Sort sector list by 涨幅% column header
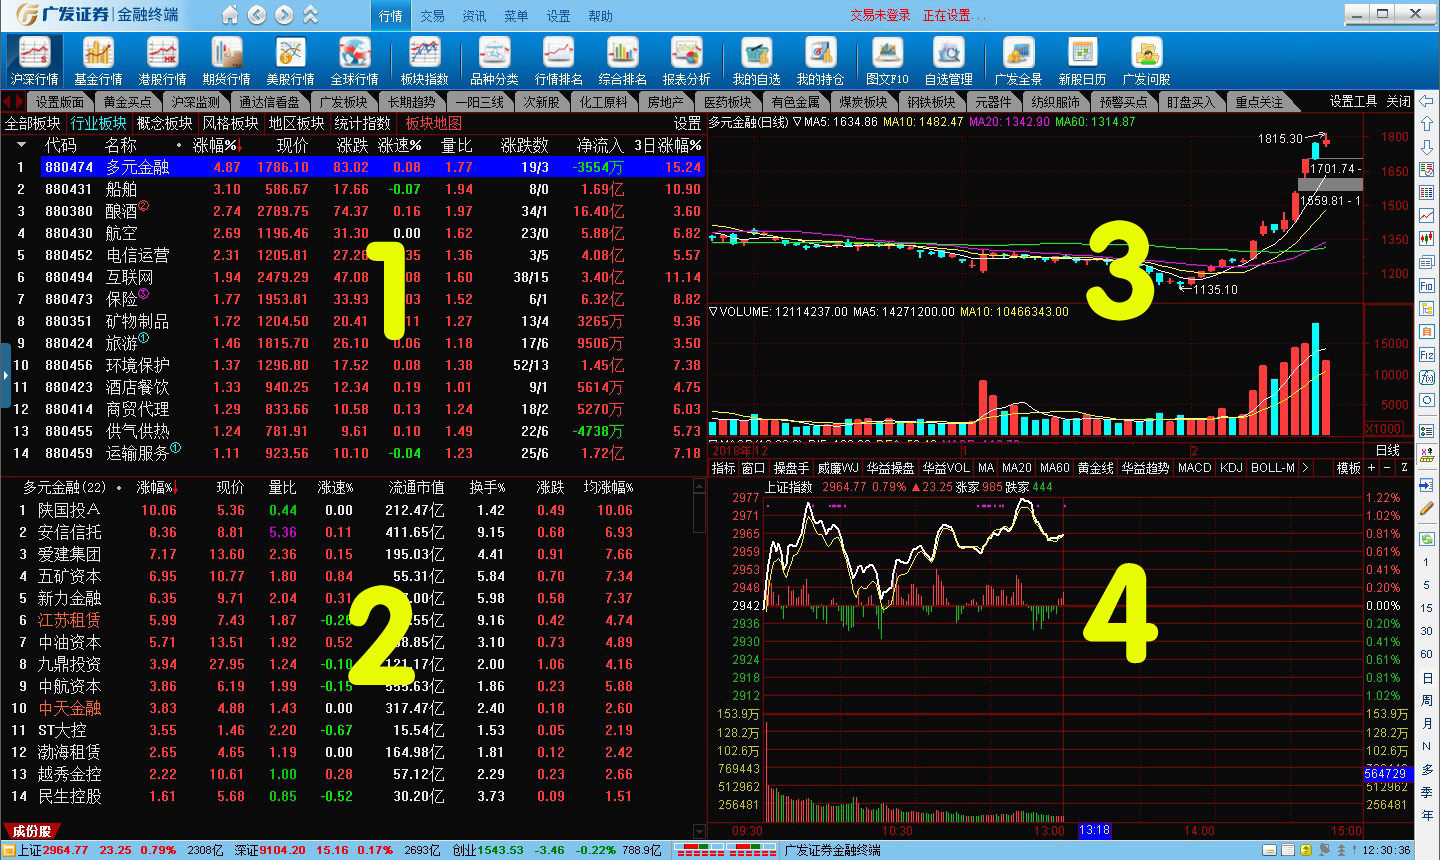 click(x=217, y=145)
